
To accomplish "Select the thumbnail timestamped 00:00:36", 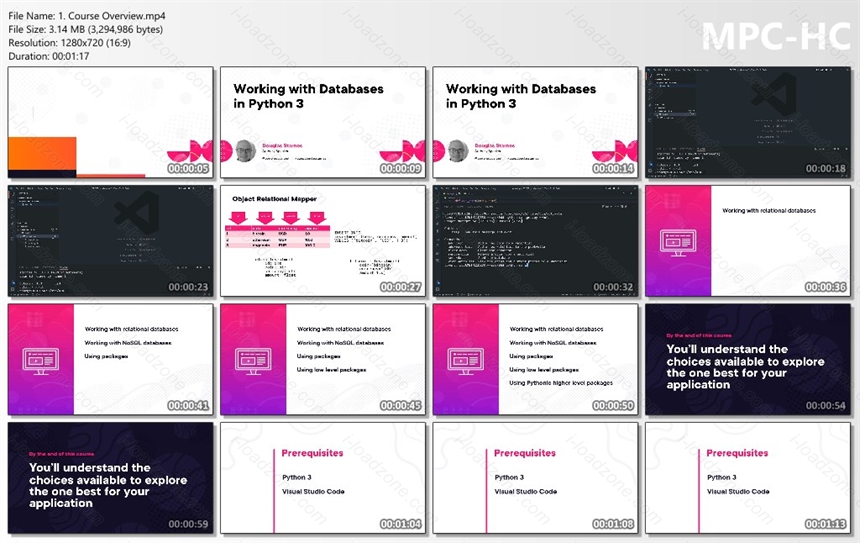I will (748, 241).
